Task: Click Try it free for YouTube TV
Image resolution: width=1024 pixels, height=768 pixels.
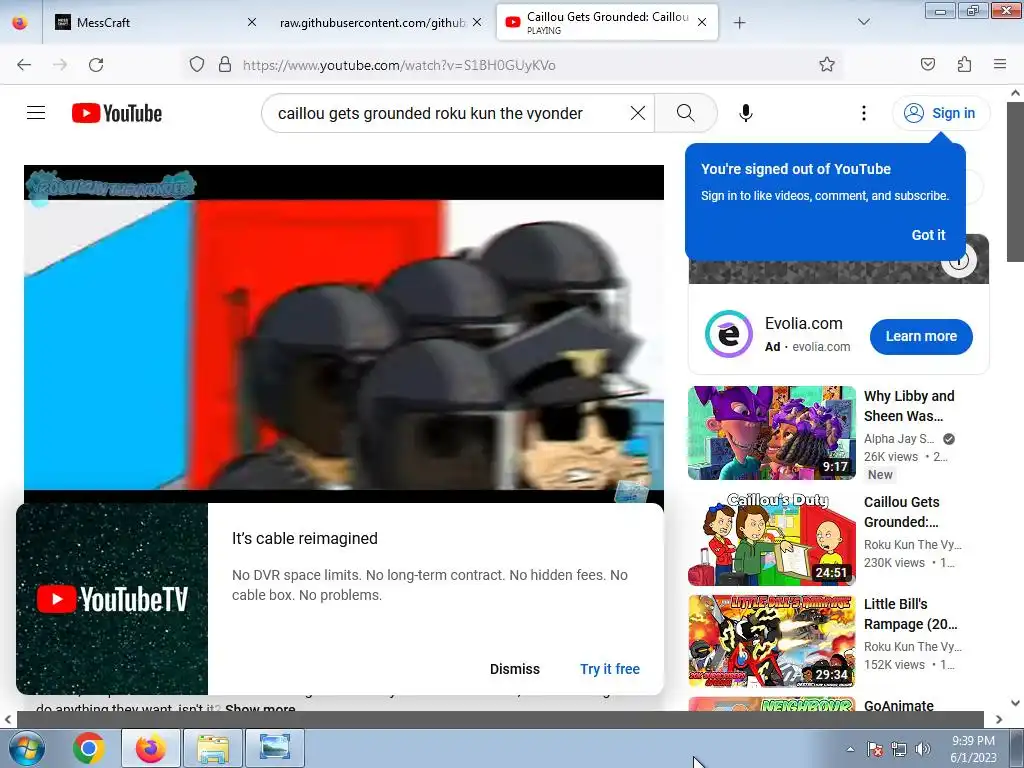Action: pos(610,669)
